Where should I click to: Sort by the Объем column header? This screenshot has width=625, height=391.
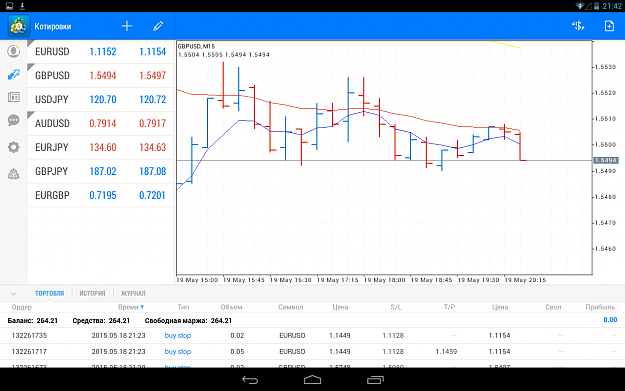pyautogui.click(x=231, y=307)
